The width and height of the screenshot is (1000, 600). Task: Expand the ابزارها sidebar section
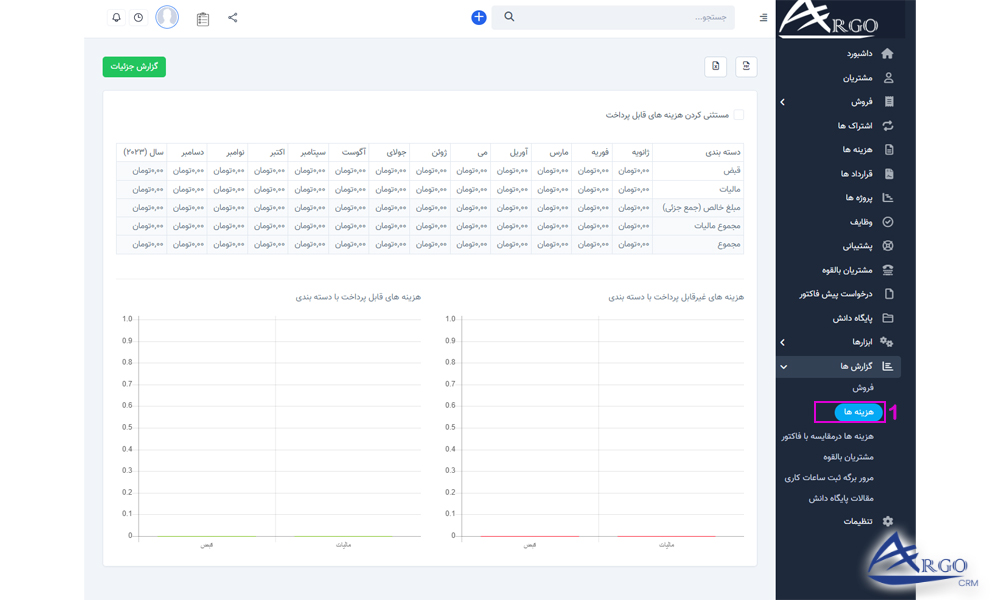(x=783, y=342)
